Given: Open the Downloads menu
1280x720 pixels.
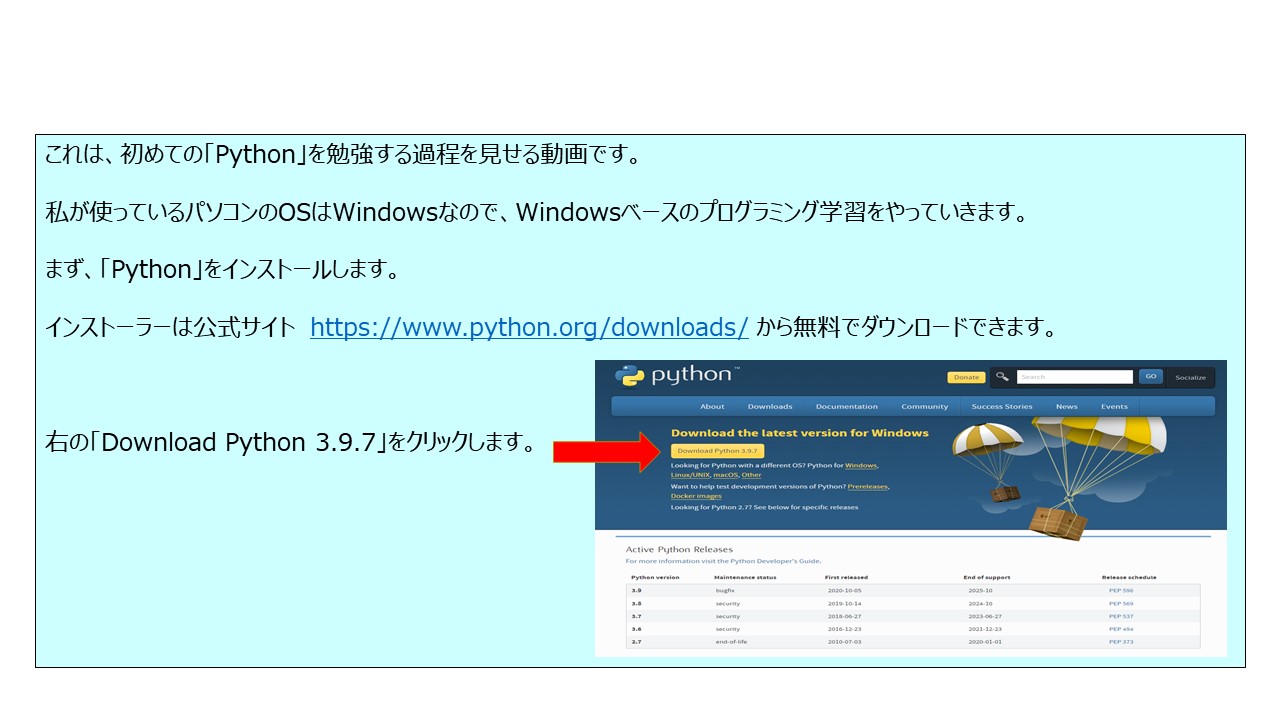Looking at the screenshot, I should coord(769,407).
